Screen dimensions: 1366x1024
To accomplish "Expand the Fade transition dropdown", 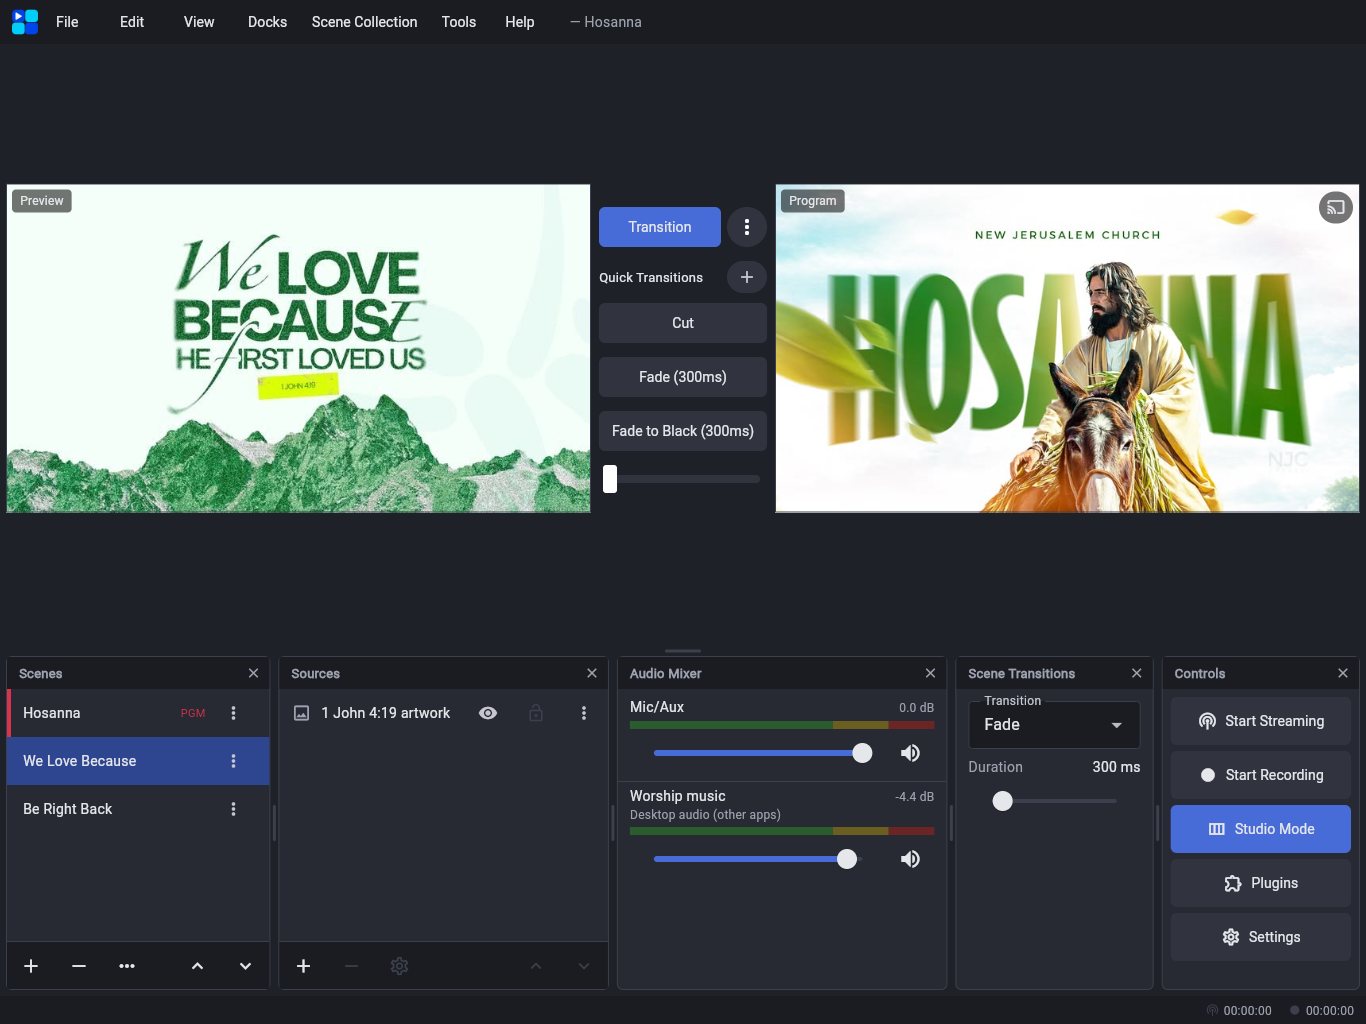I will click(1054, 725).
